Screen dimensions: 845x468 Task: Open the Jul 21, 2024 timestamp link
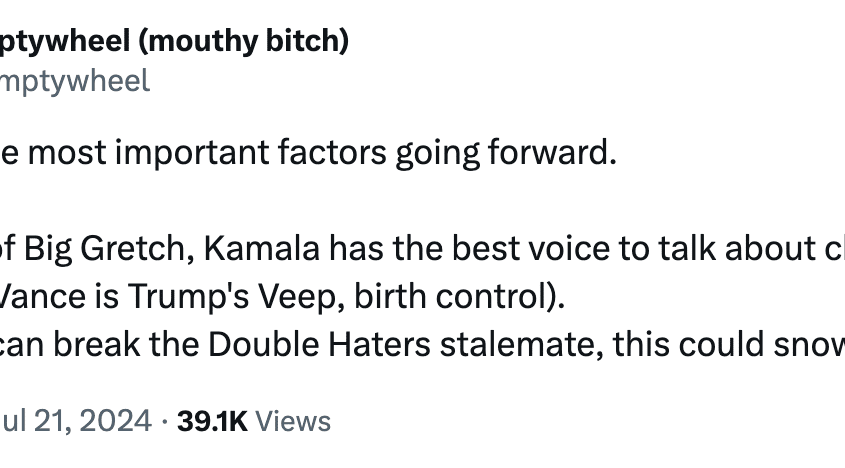[75, 421]
